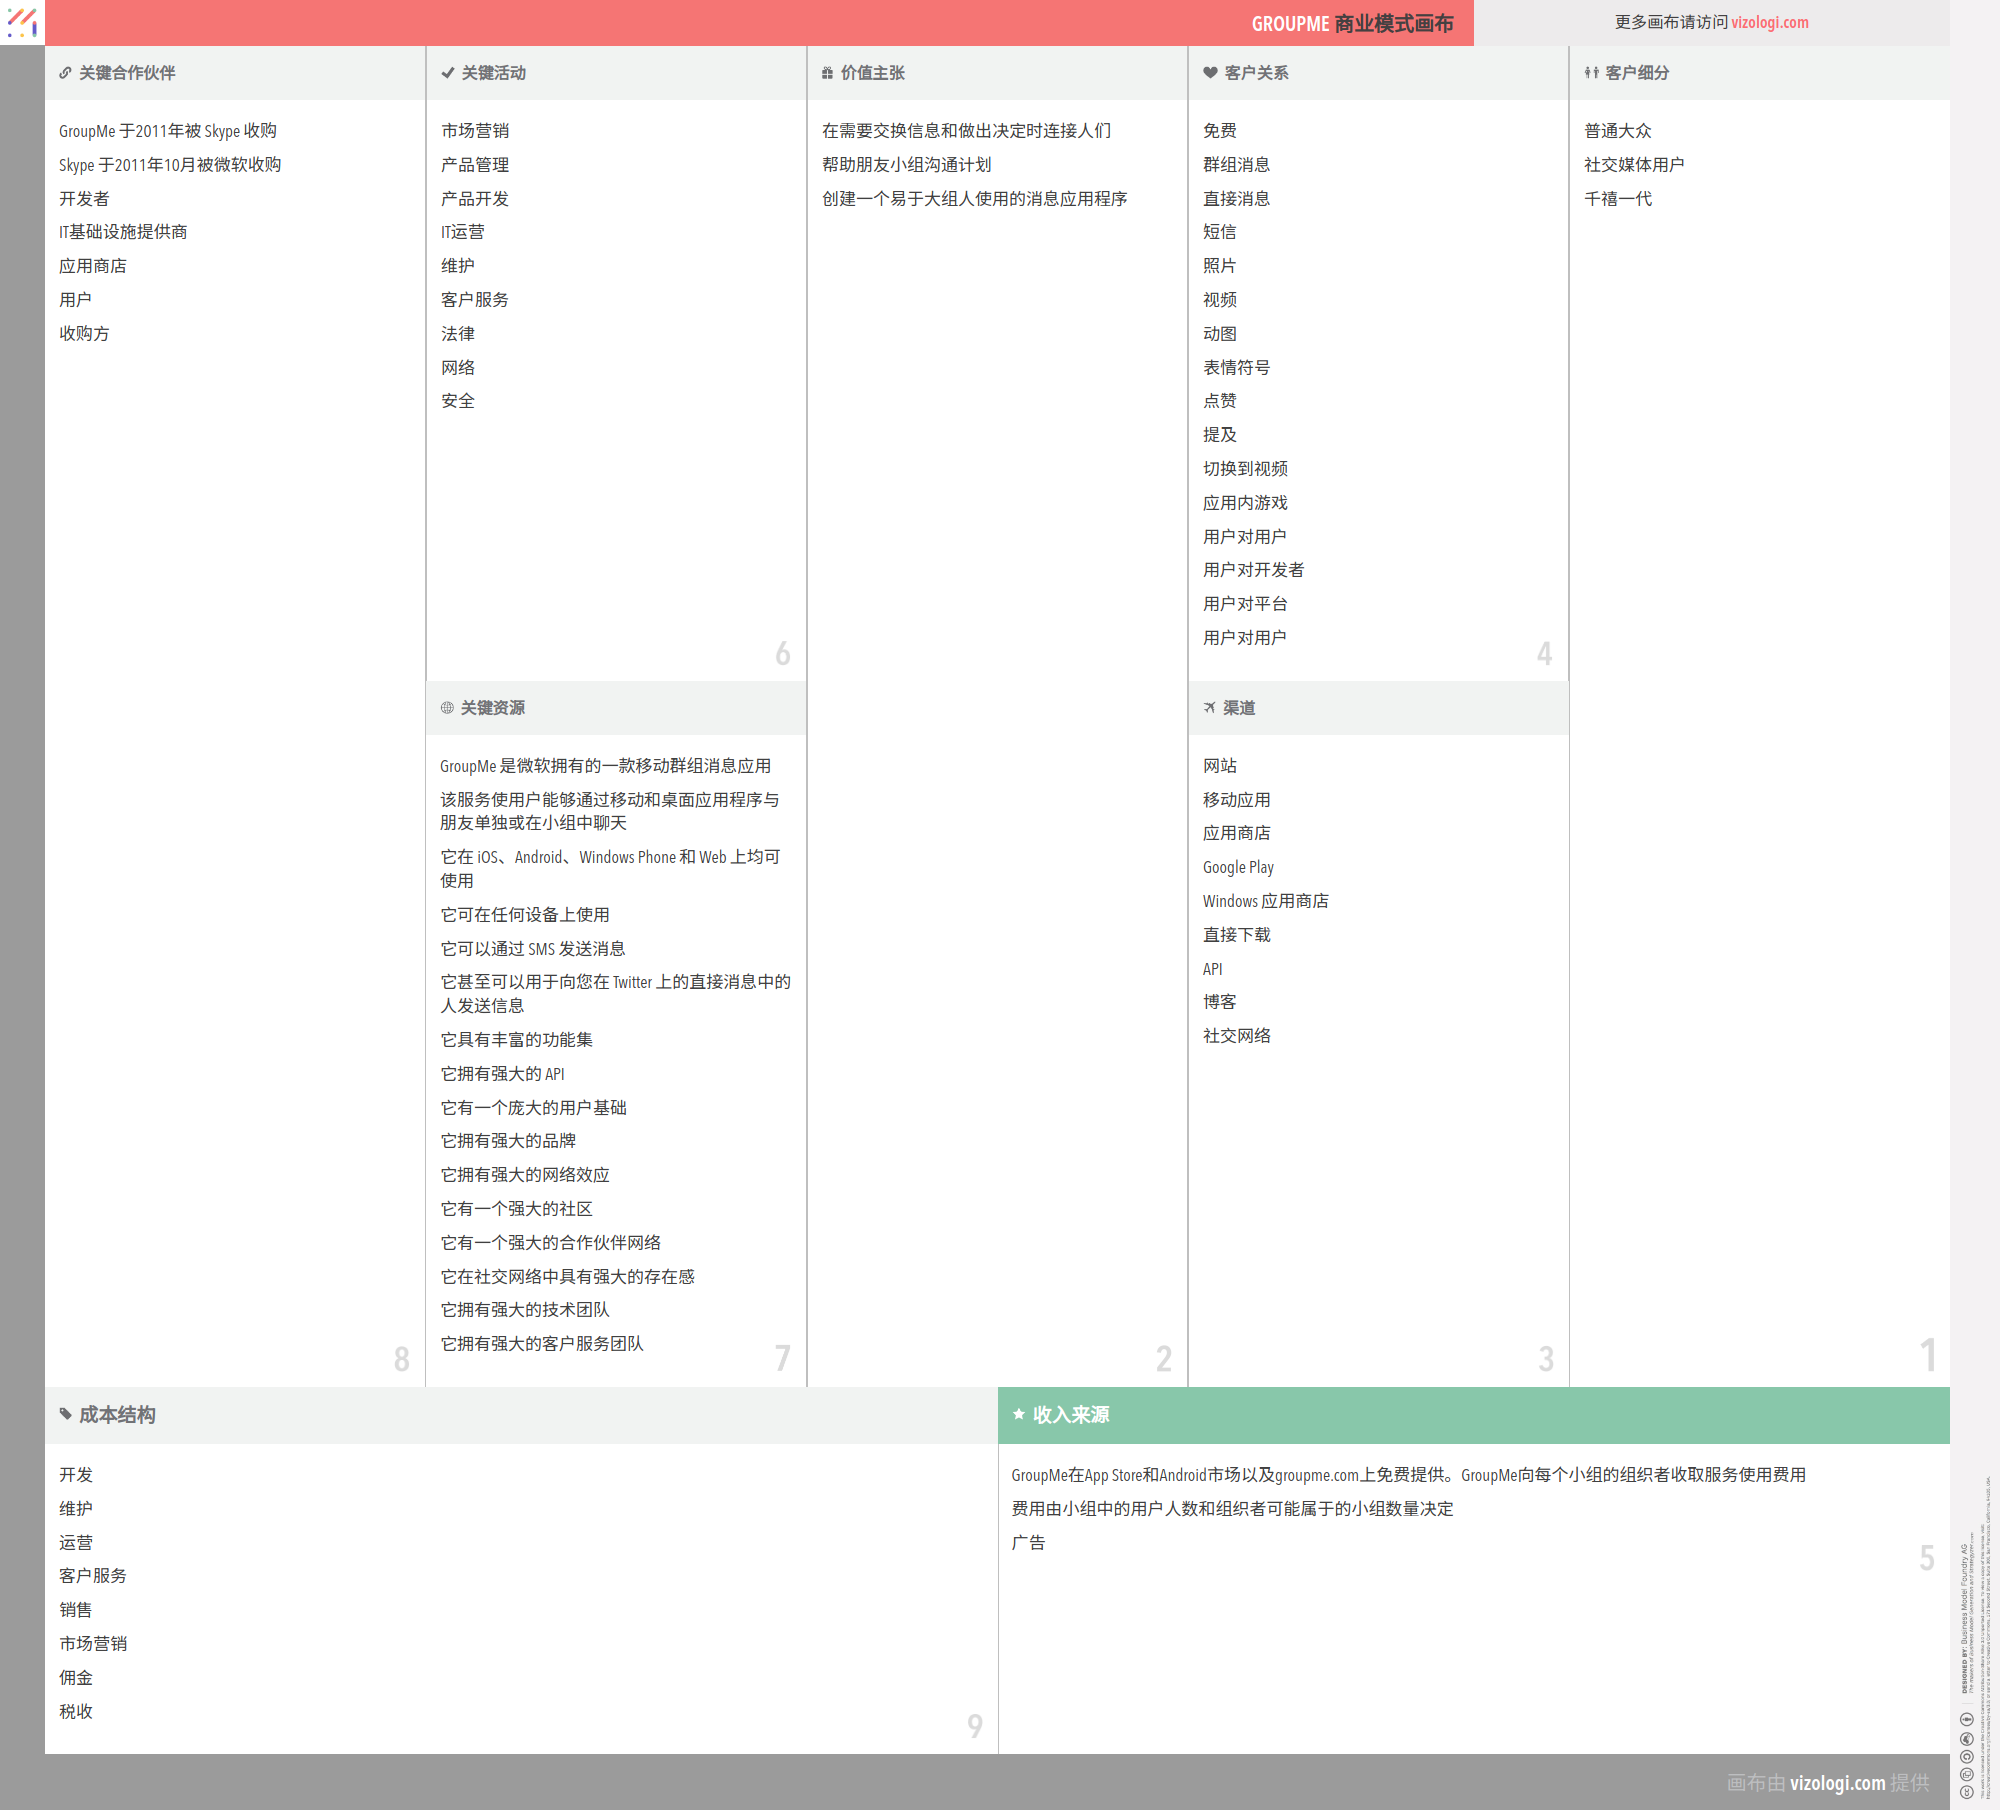Click the heart icon beside 客户关系

click(1210, 73)
